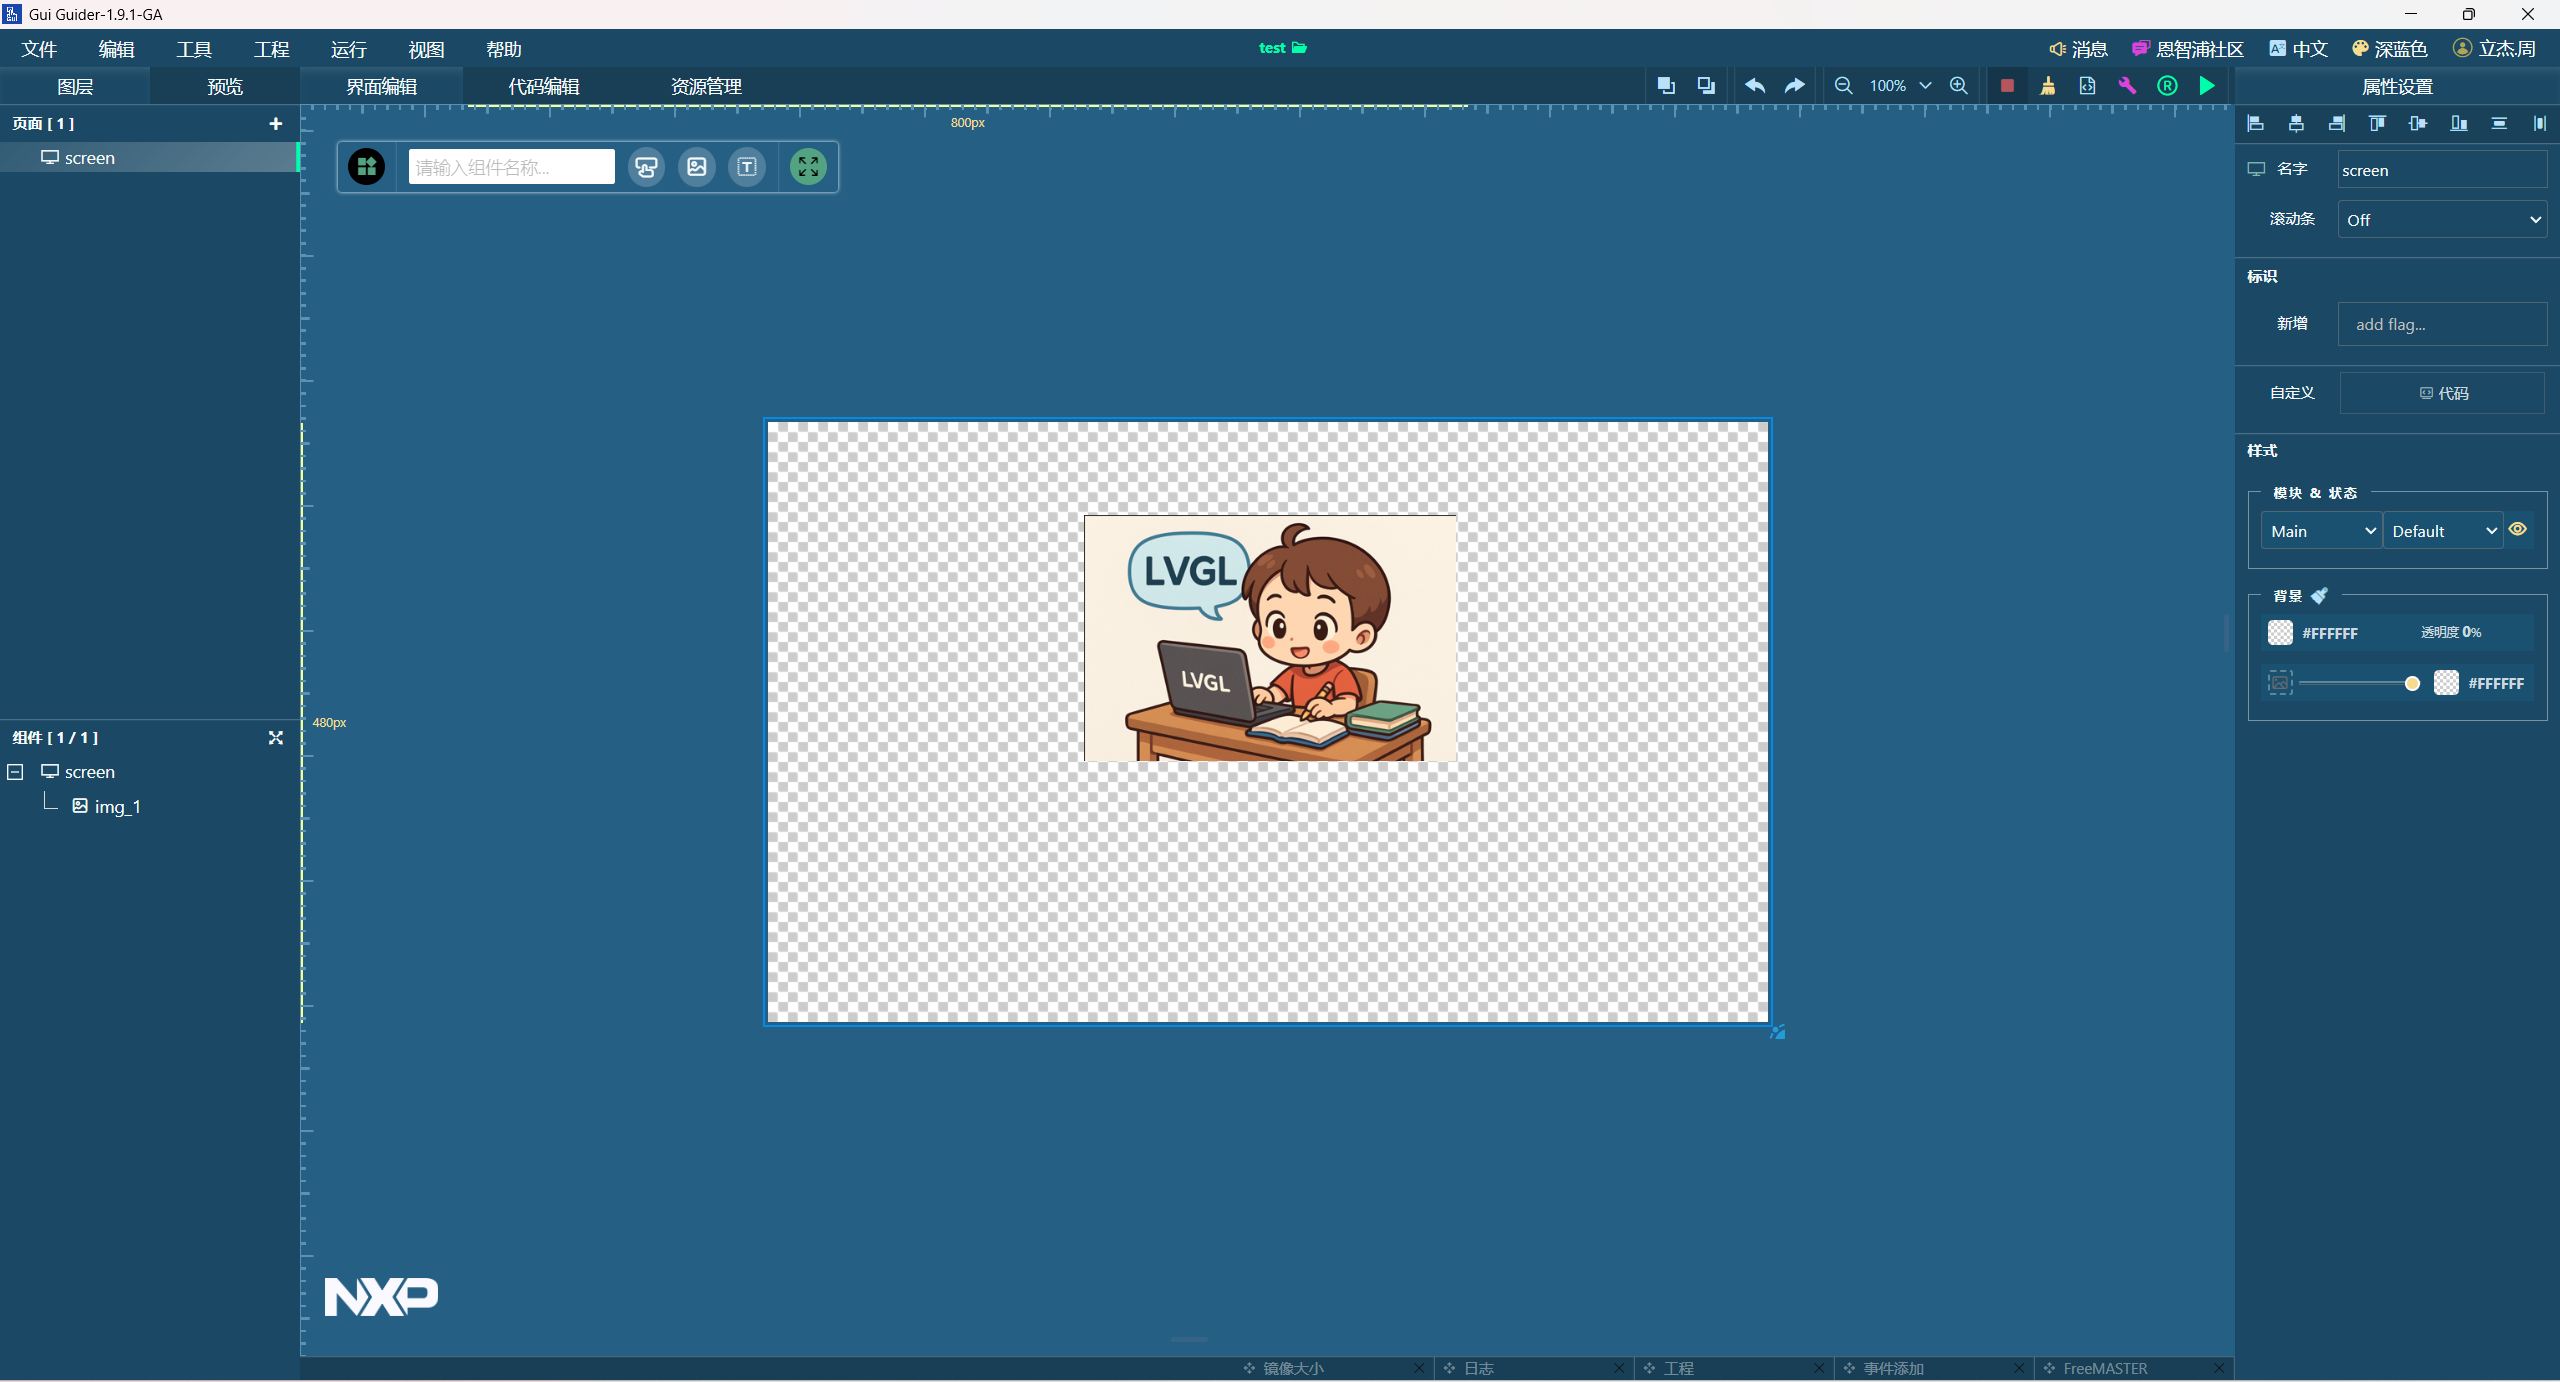Click the green fit-to-screen expand icon
Viewport: 2560px width, 1382px height.
pyautogui.click(x=808, y=167)
